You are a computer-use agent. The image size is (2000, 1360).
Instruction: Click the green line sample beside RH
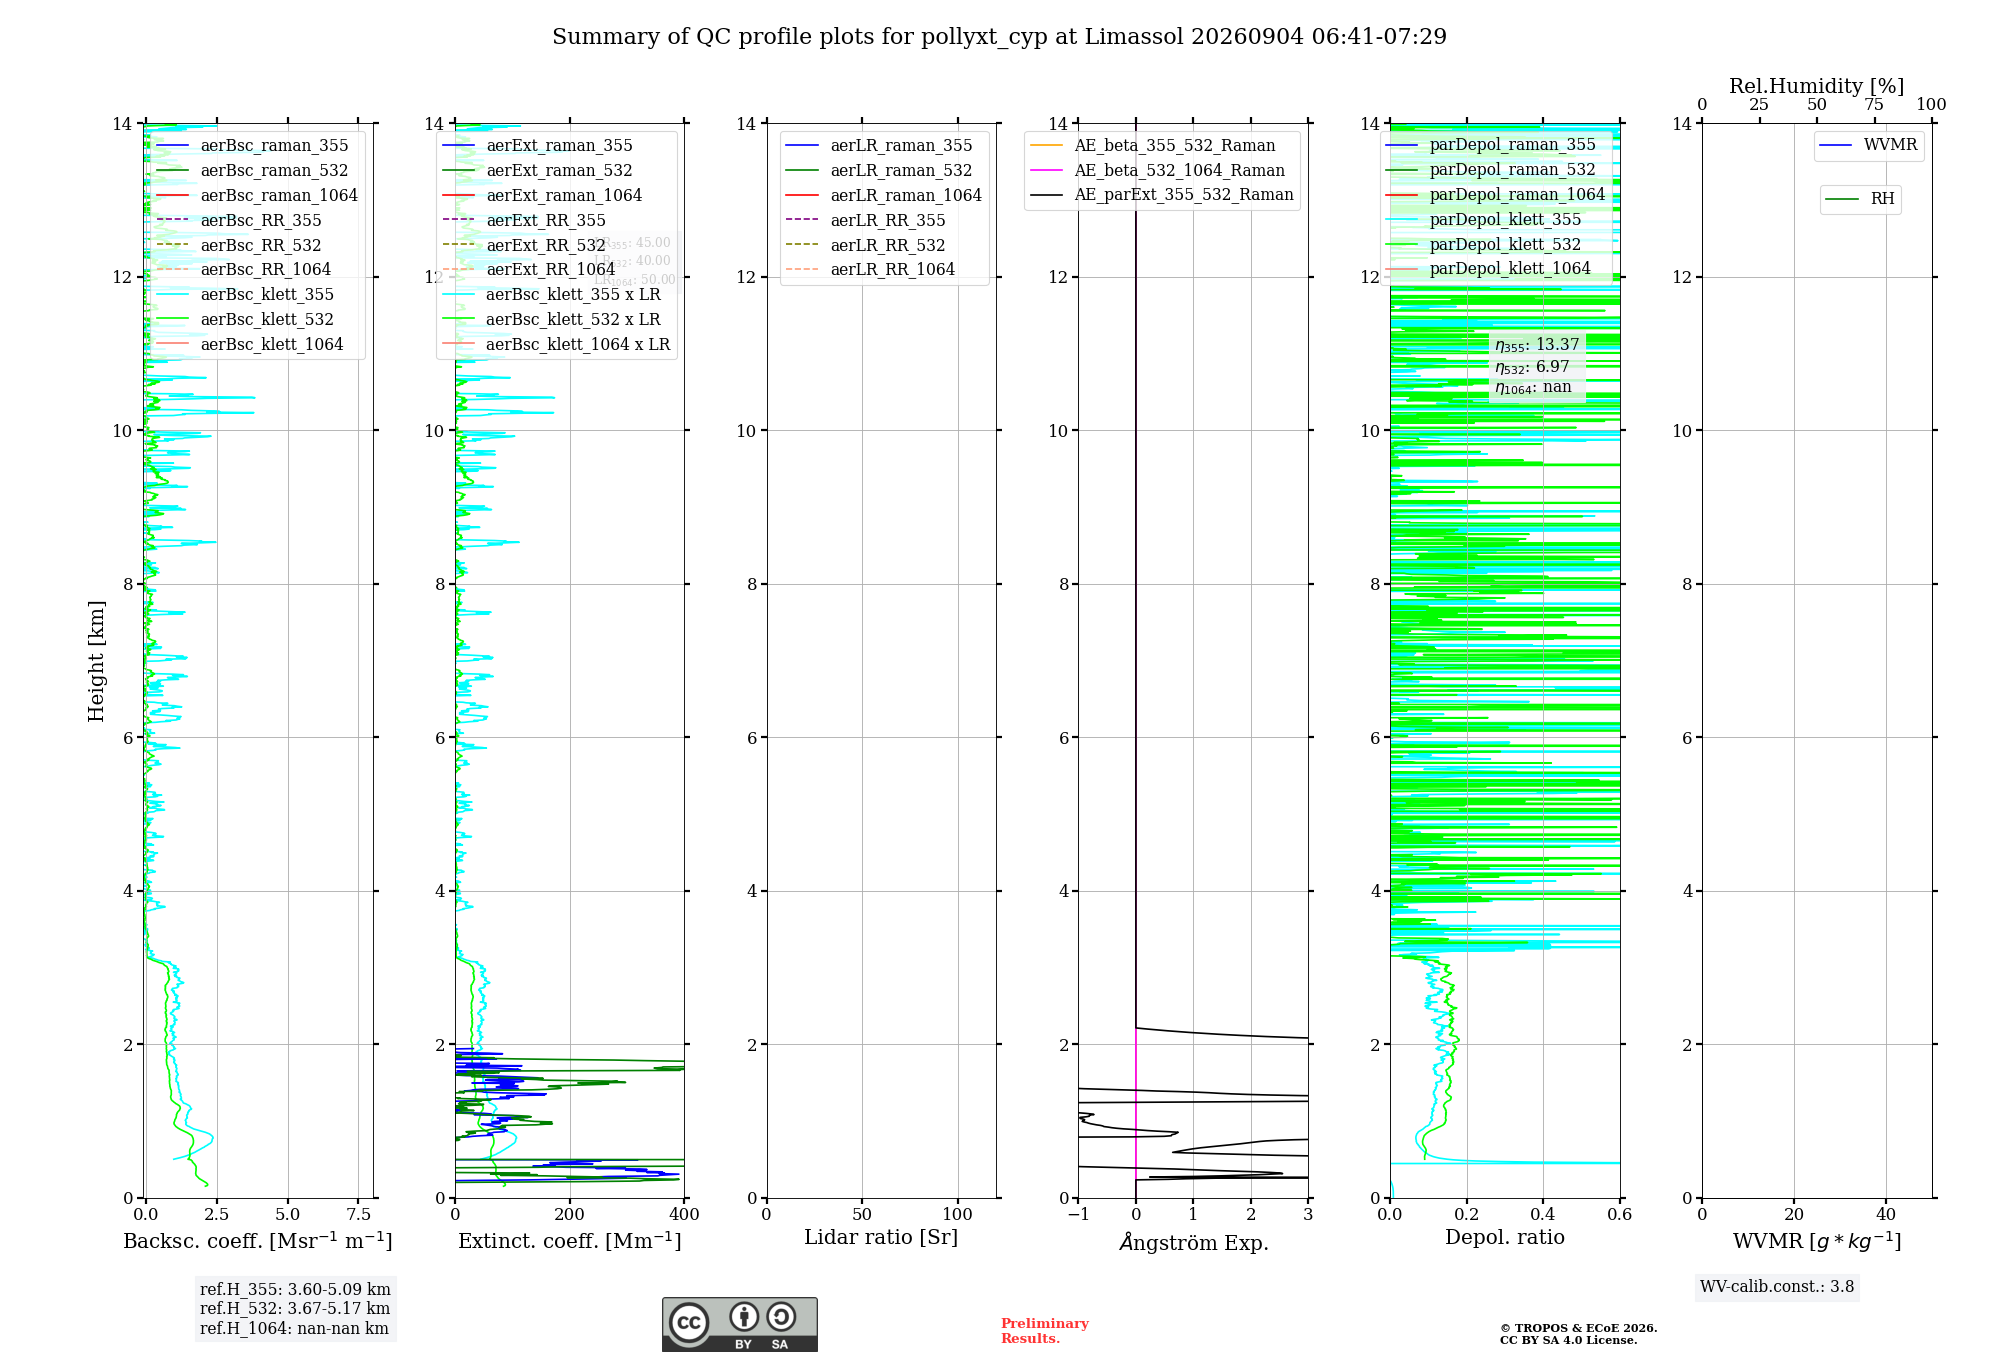[x=1842, y=200]
